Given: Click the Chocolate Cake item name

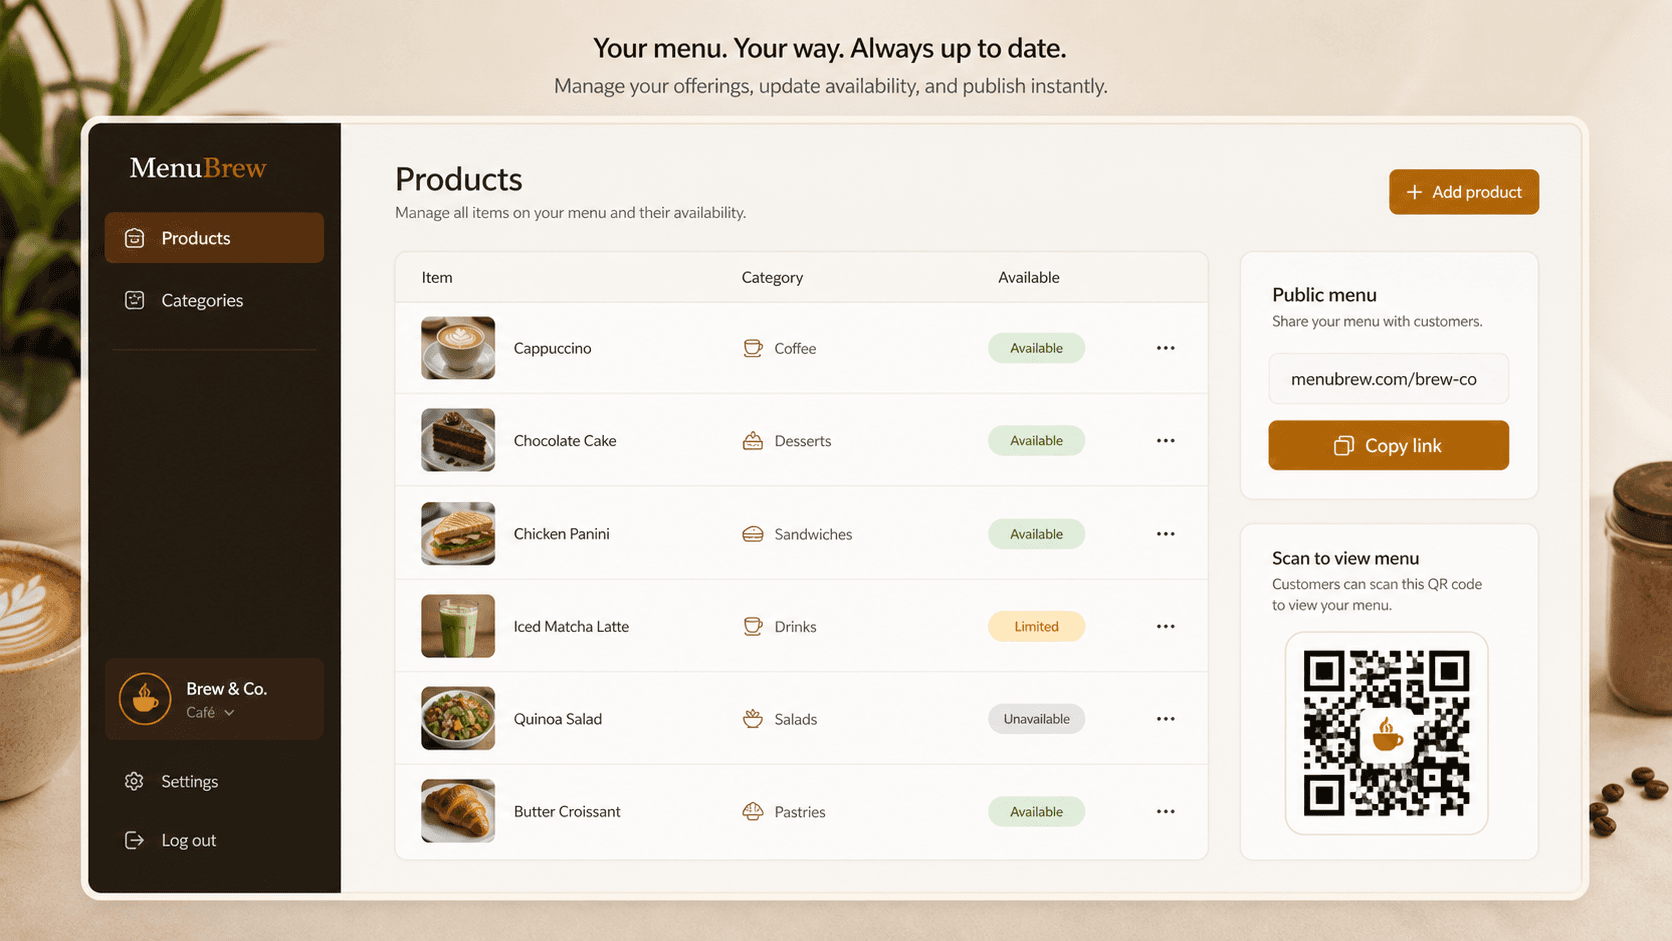Looking at the screenshot, I should [565, 440].
